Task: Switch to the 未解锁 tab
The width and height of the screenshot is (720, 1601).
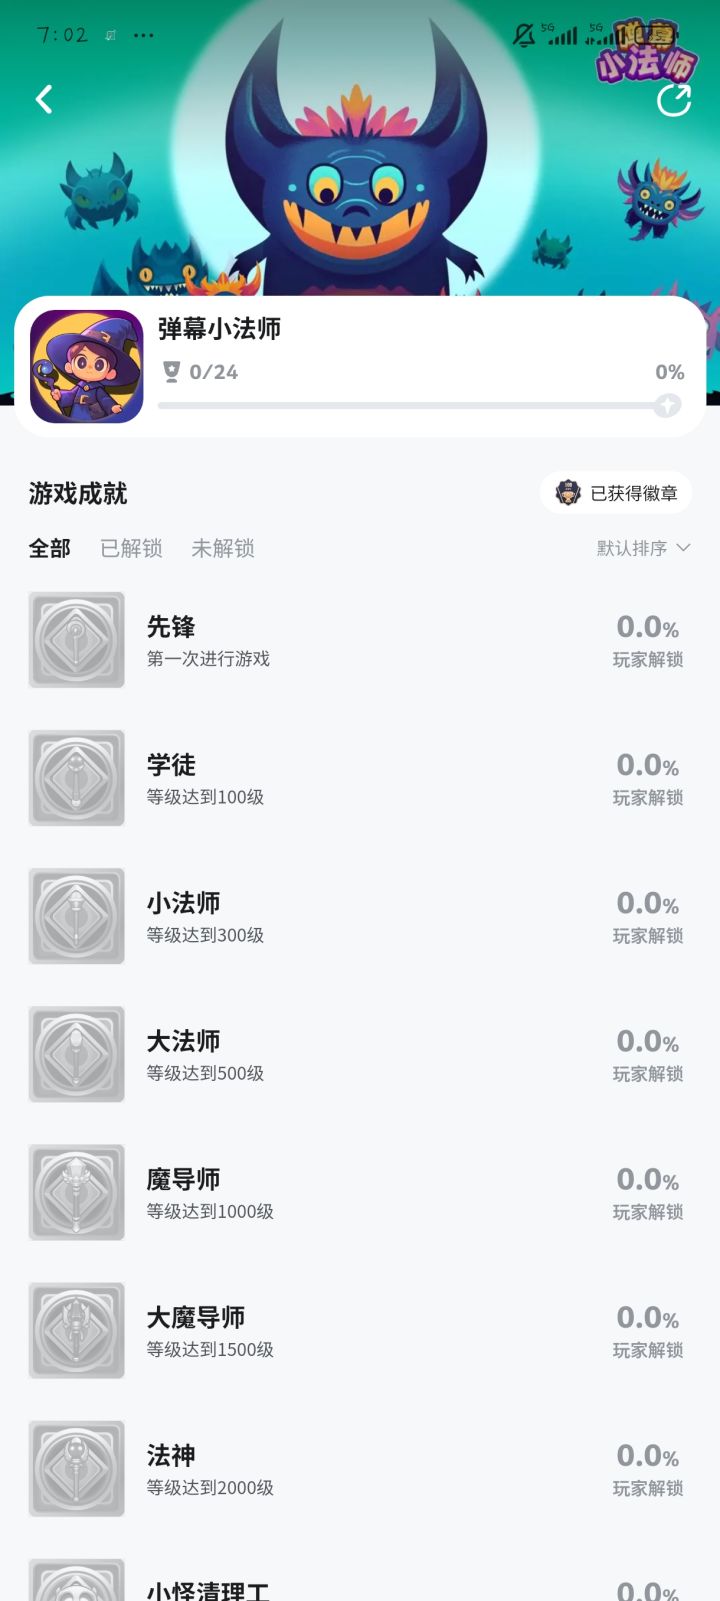Action: pos(223,548)
